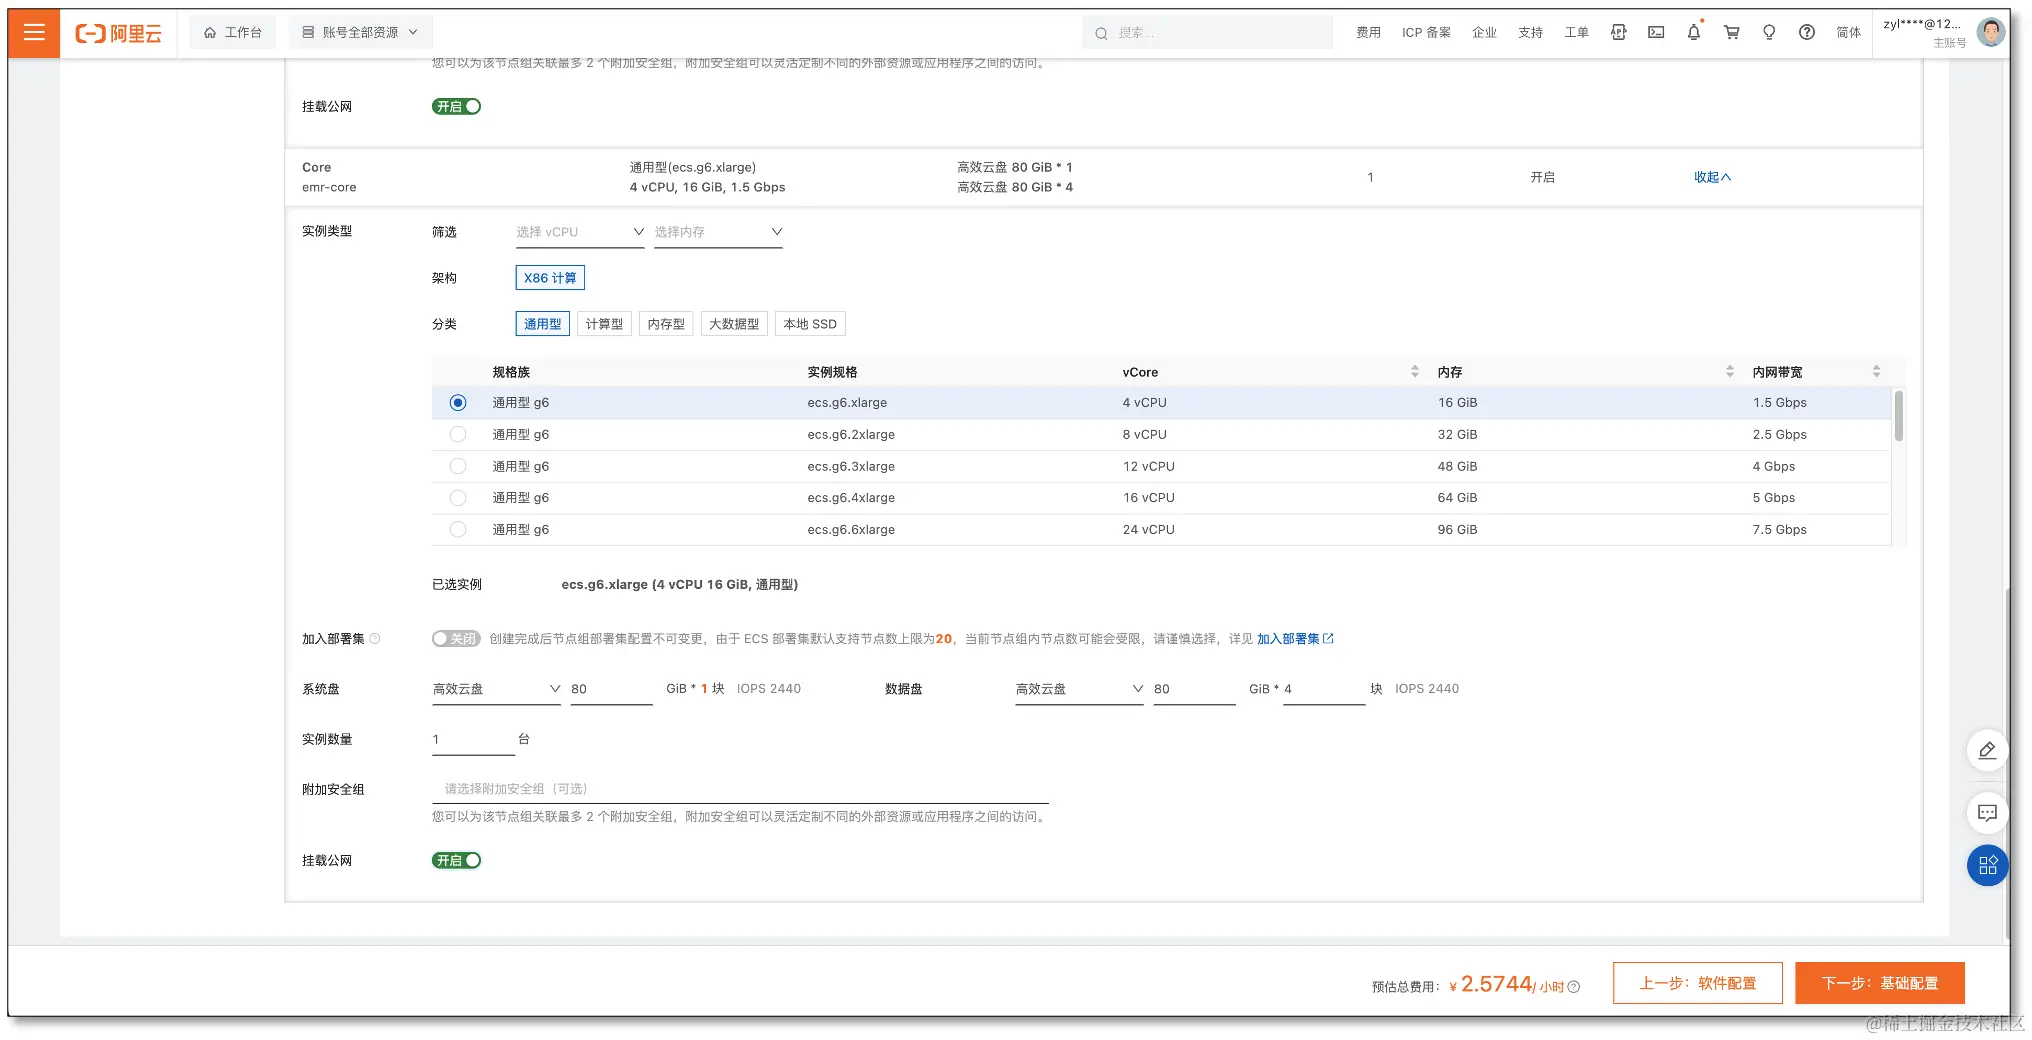Switch to the 大数据型 category tab
Image resolution: width=2032 pixels, height=1040 pixels.
(x=734, y=324)
